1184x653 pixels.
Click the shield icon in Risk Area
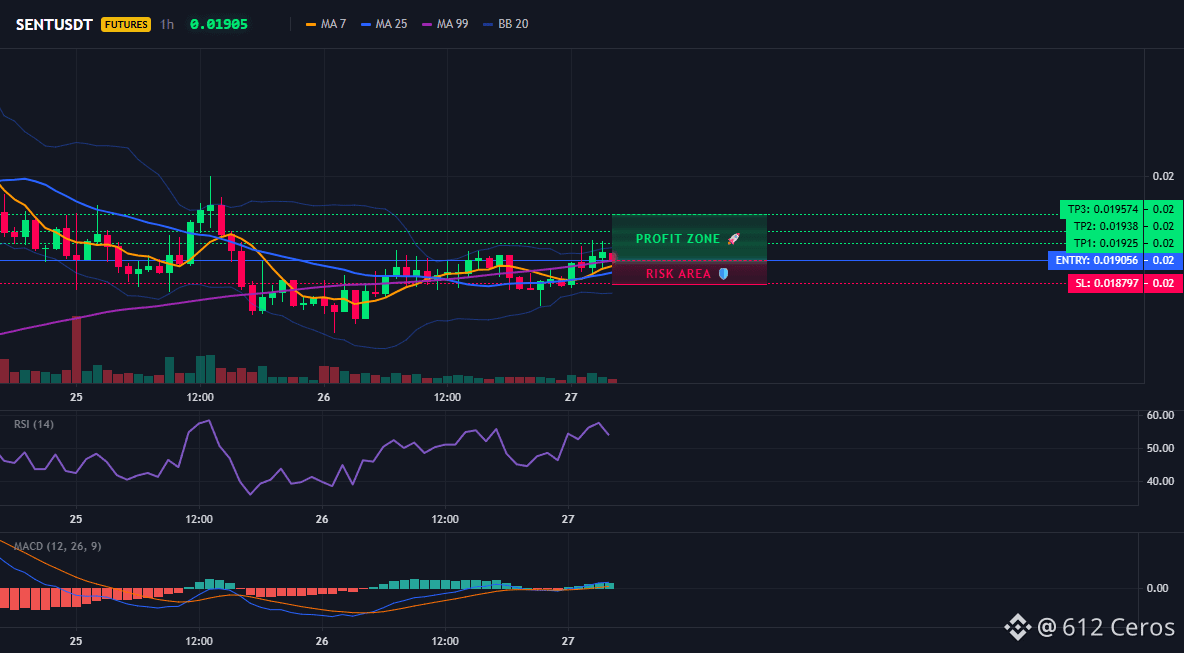coord(723,273)
